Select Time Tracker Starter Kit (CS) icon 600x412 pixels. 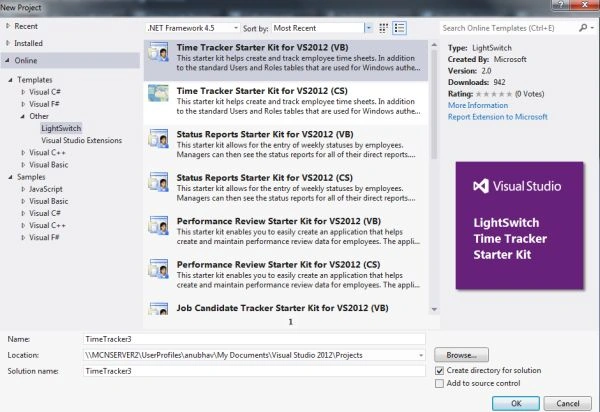tap(158, 94)
